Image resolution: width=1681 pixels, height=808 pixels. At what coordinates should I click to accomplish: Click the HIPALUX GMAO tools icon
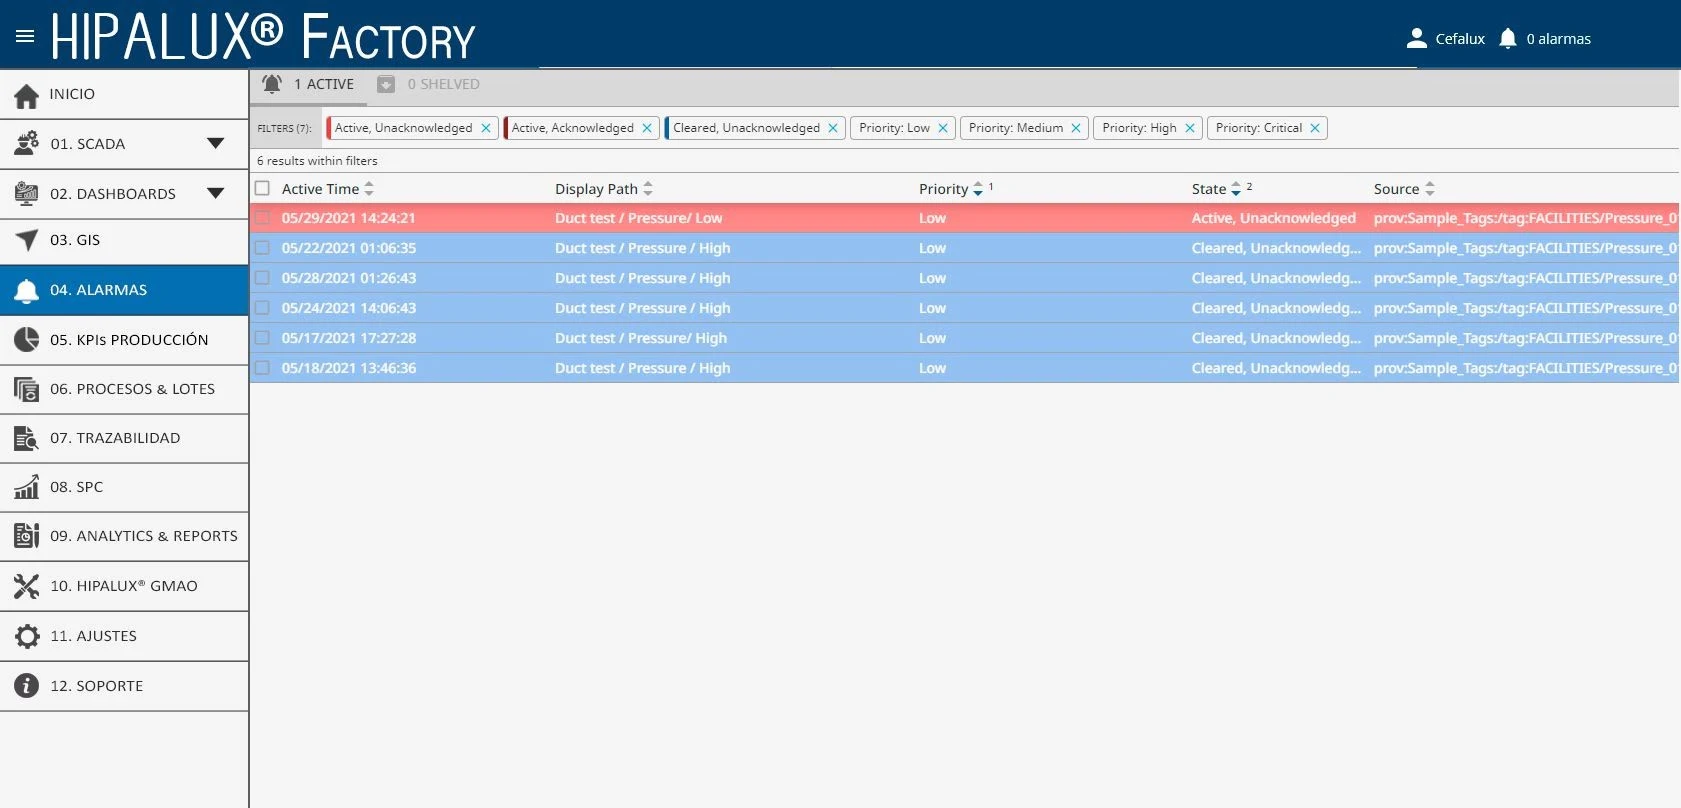click(x=27, y=586)
